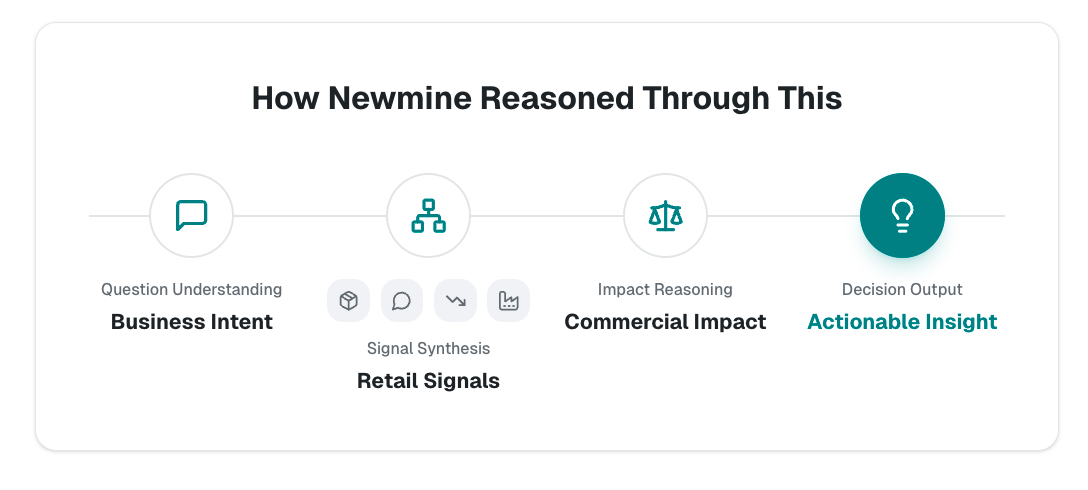Click the teal lightbulb Decision Output icon
1088x490 pixels.
902,215
